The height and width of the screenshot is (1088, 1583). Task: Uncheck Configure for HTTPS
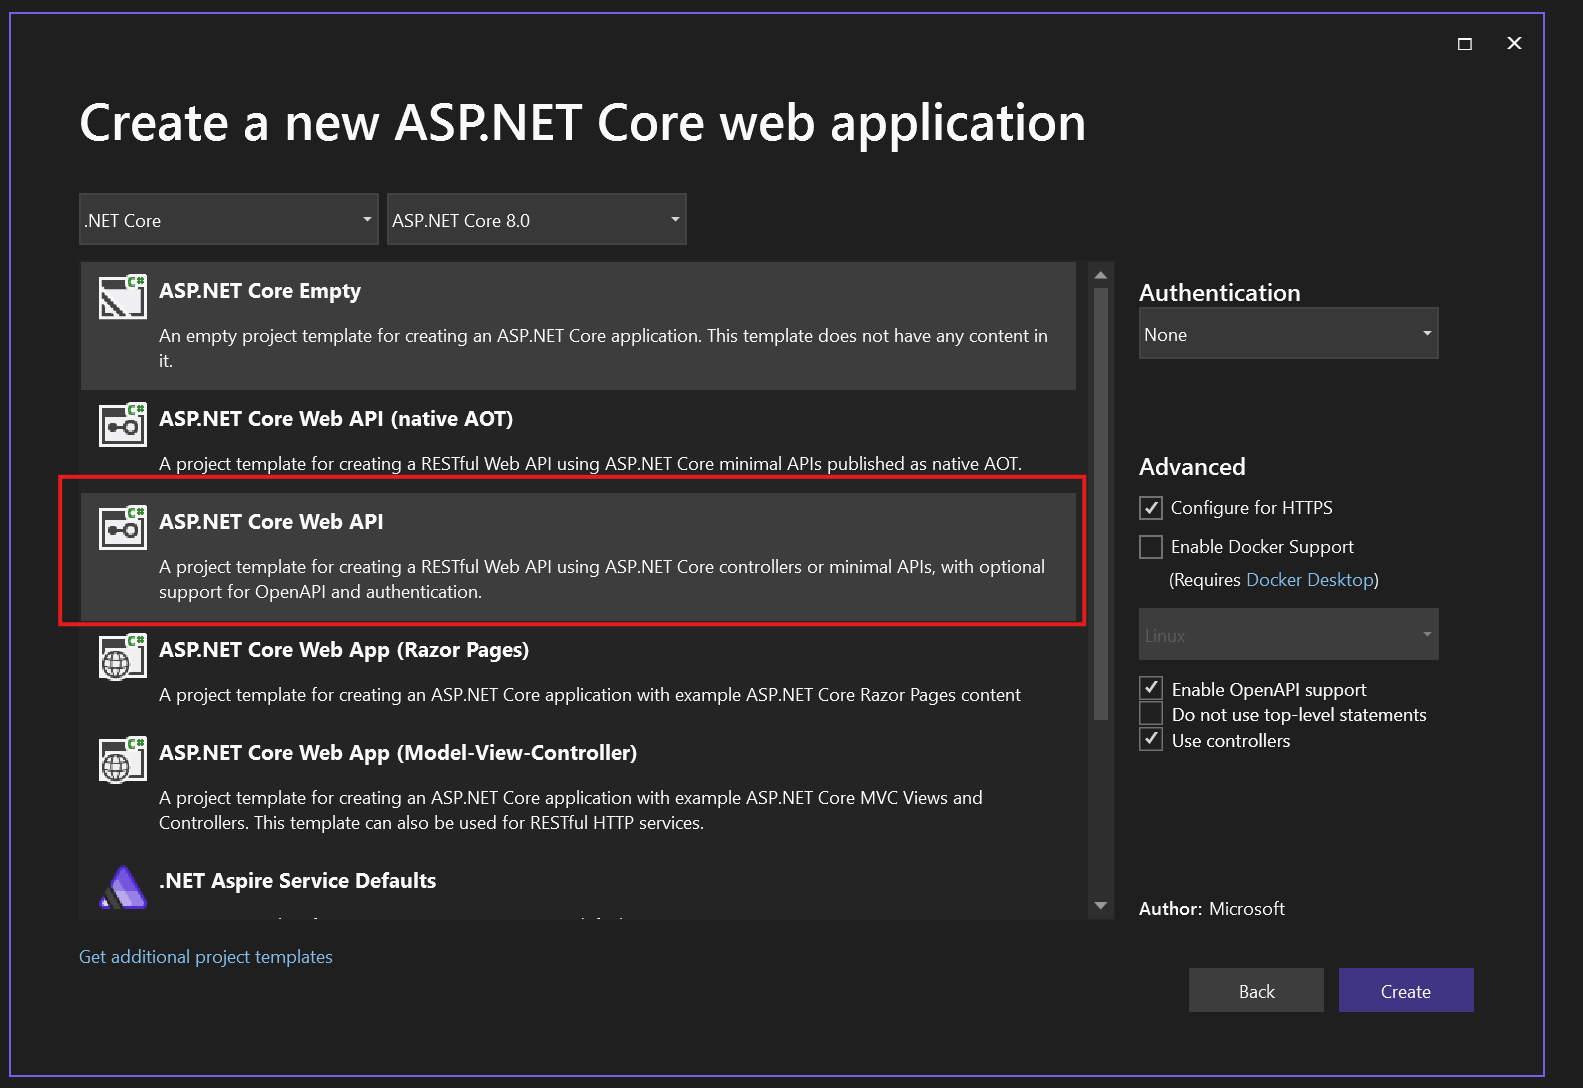[1151, 508]
